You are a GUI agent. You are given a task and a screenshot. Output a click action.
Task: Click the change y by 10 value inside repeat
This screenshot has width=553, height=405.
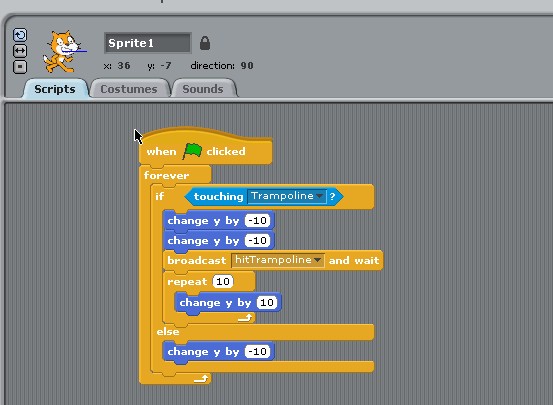click(267, 302)
